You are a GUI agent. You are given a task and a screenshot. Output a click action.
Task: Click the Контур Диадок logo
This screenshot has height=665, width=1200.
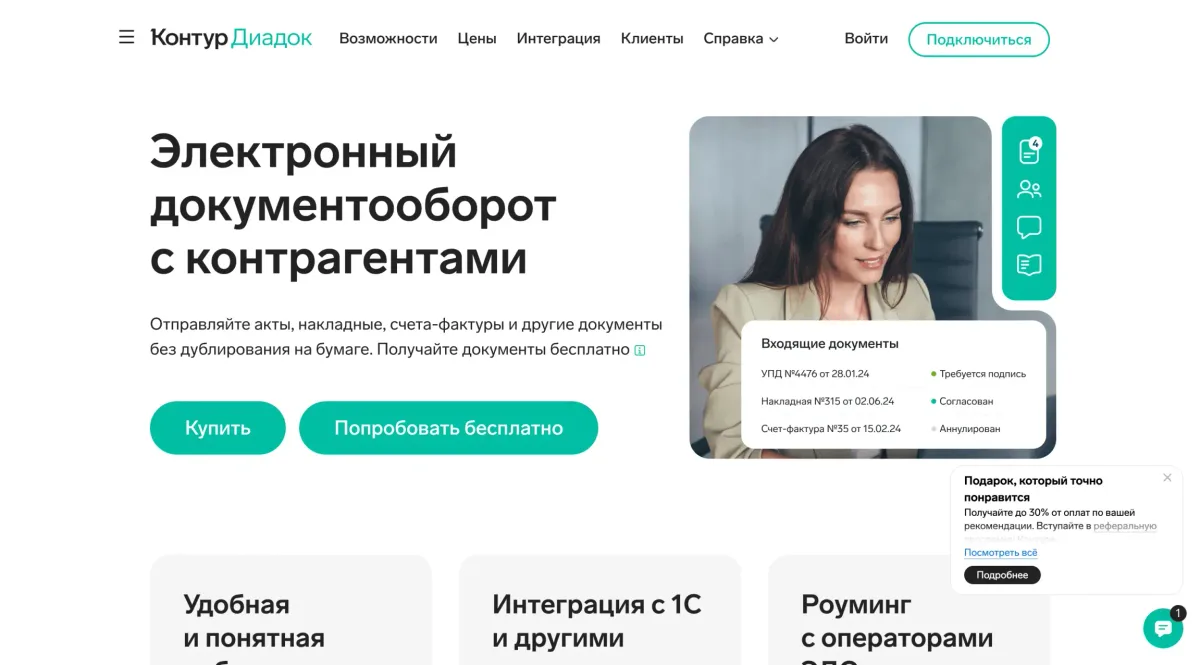(x=231, y=38)
